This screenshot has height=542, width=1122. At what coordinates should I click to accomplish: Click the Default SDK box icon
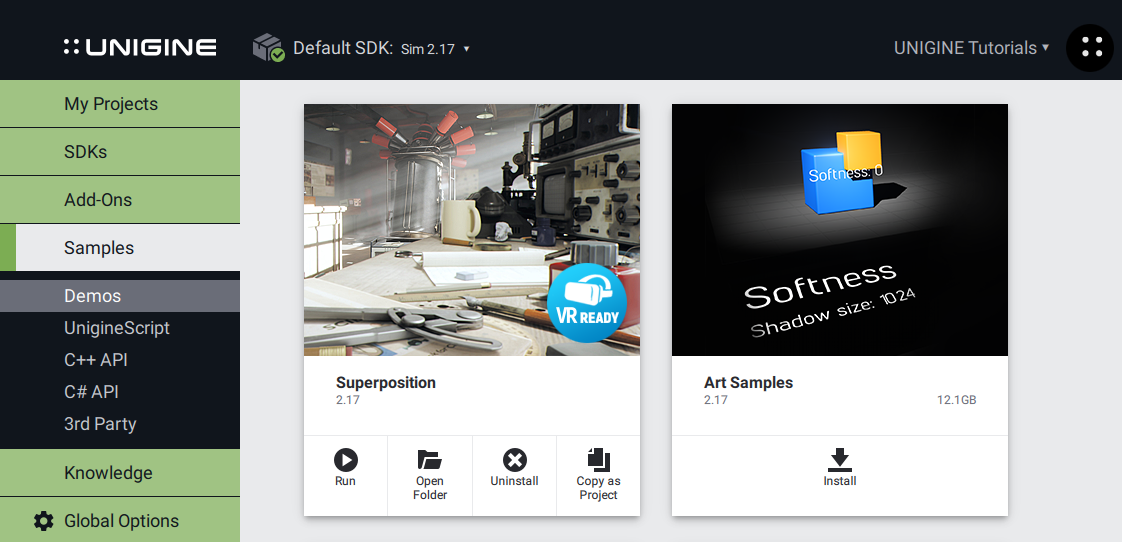click(x=268, y=47)
